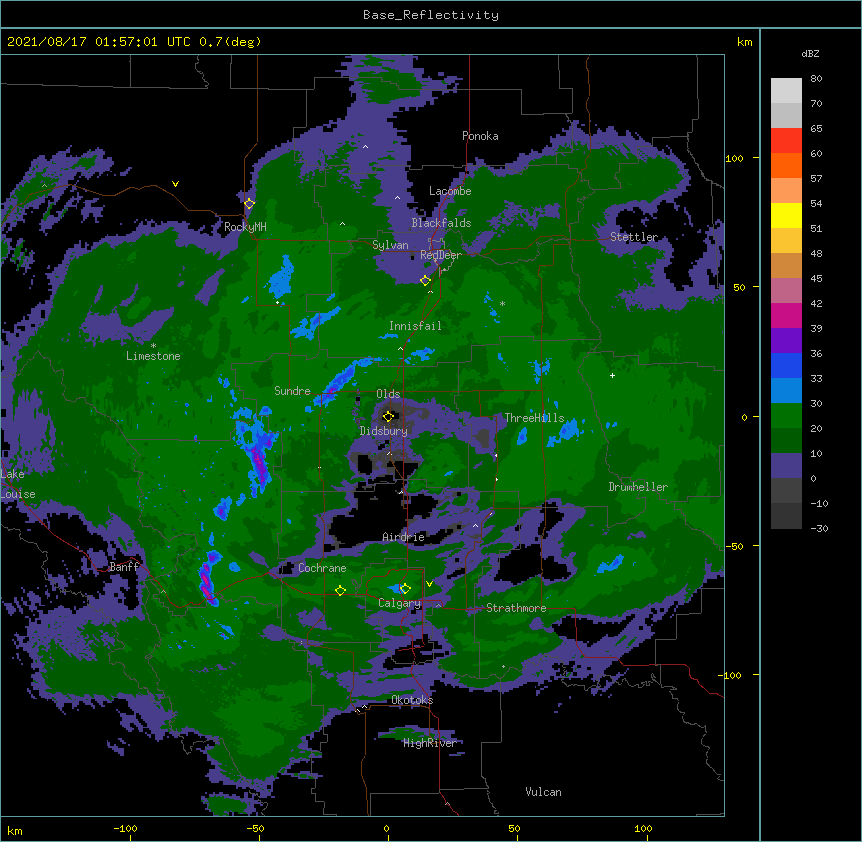The height and width of the screenshot is (842, 862).
Task: Click the Blackfalds city label
Action: (441, 223)
